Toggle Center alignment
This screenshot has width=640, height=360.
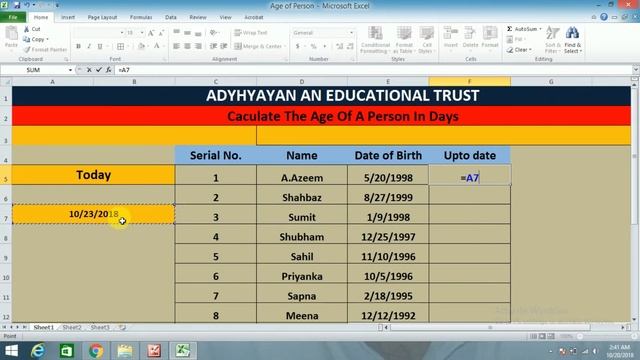[187, 47]
